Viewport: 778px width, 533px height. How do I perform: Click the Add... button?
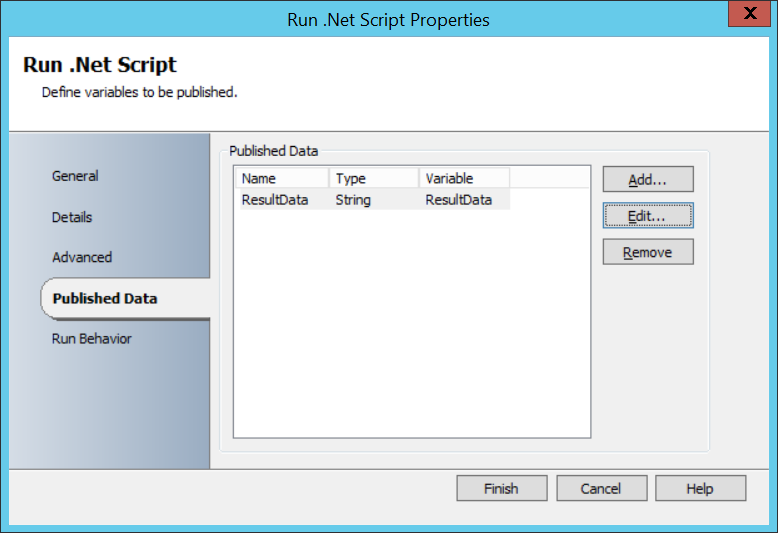coord(648,179)
